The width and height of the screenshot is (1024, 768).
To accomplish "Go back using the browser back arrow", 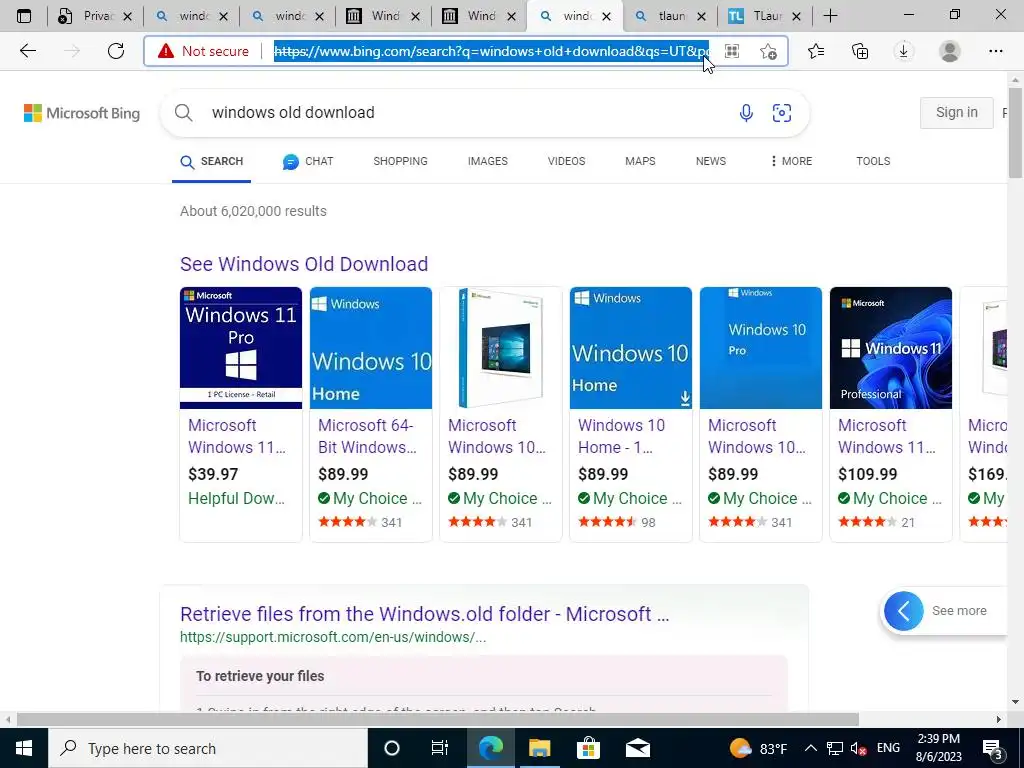I will [27, 51].
